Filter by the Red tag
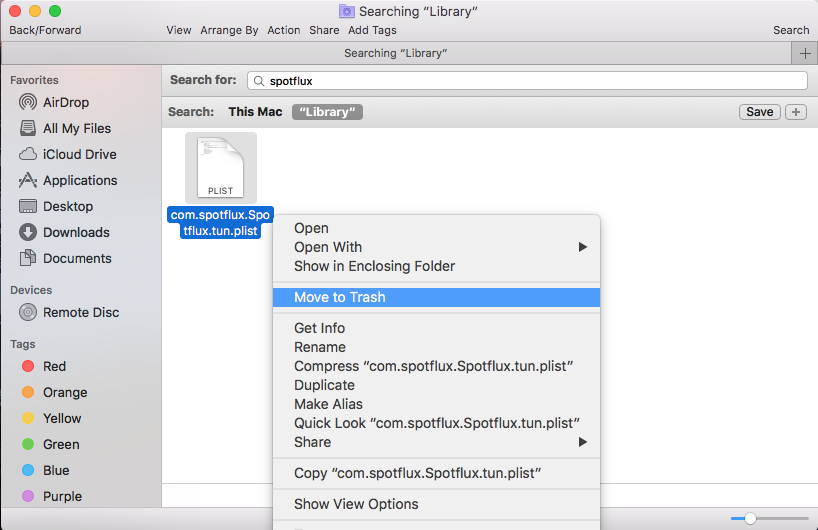Screen dimensions: 818x530 tap(44, 366)
